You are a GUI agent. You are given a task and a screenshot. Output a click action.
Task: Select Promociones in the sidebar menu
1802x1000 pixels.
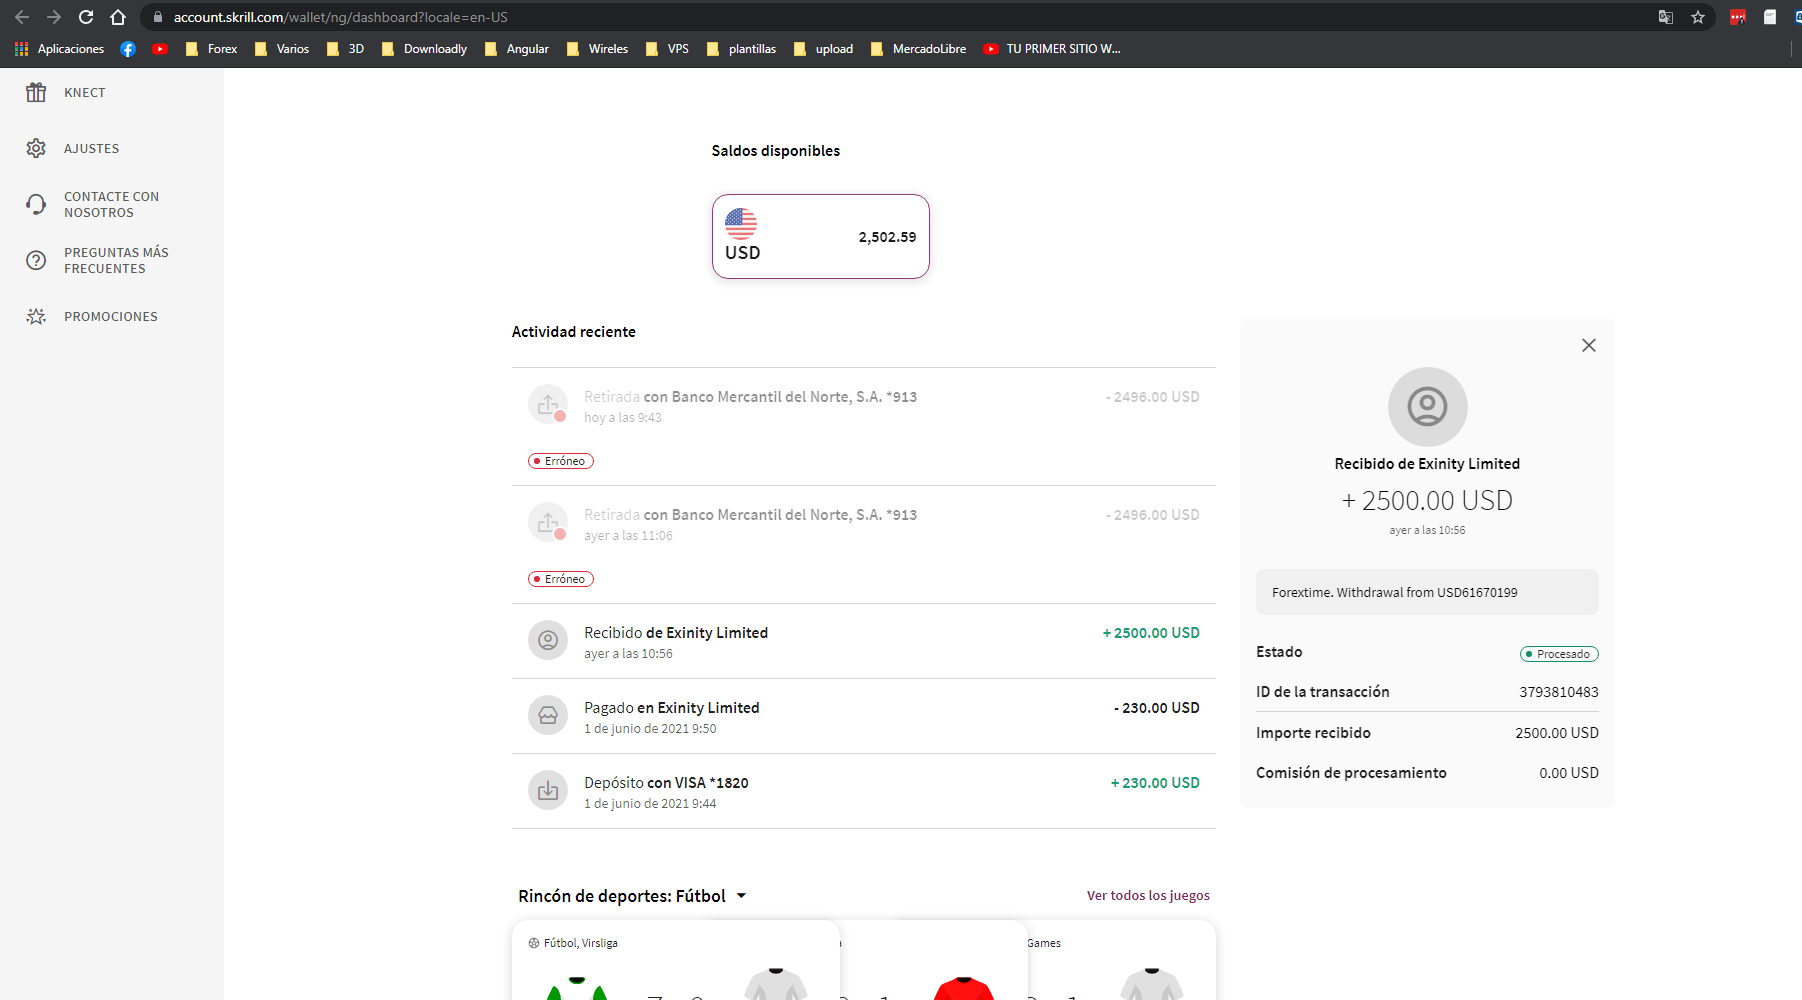pos(111,317)
